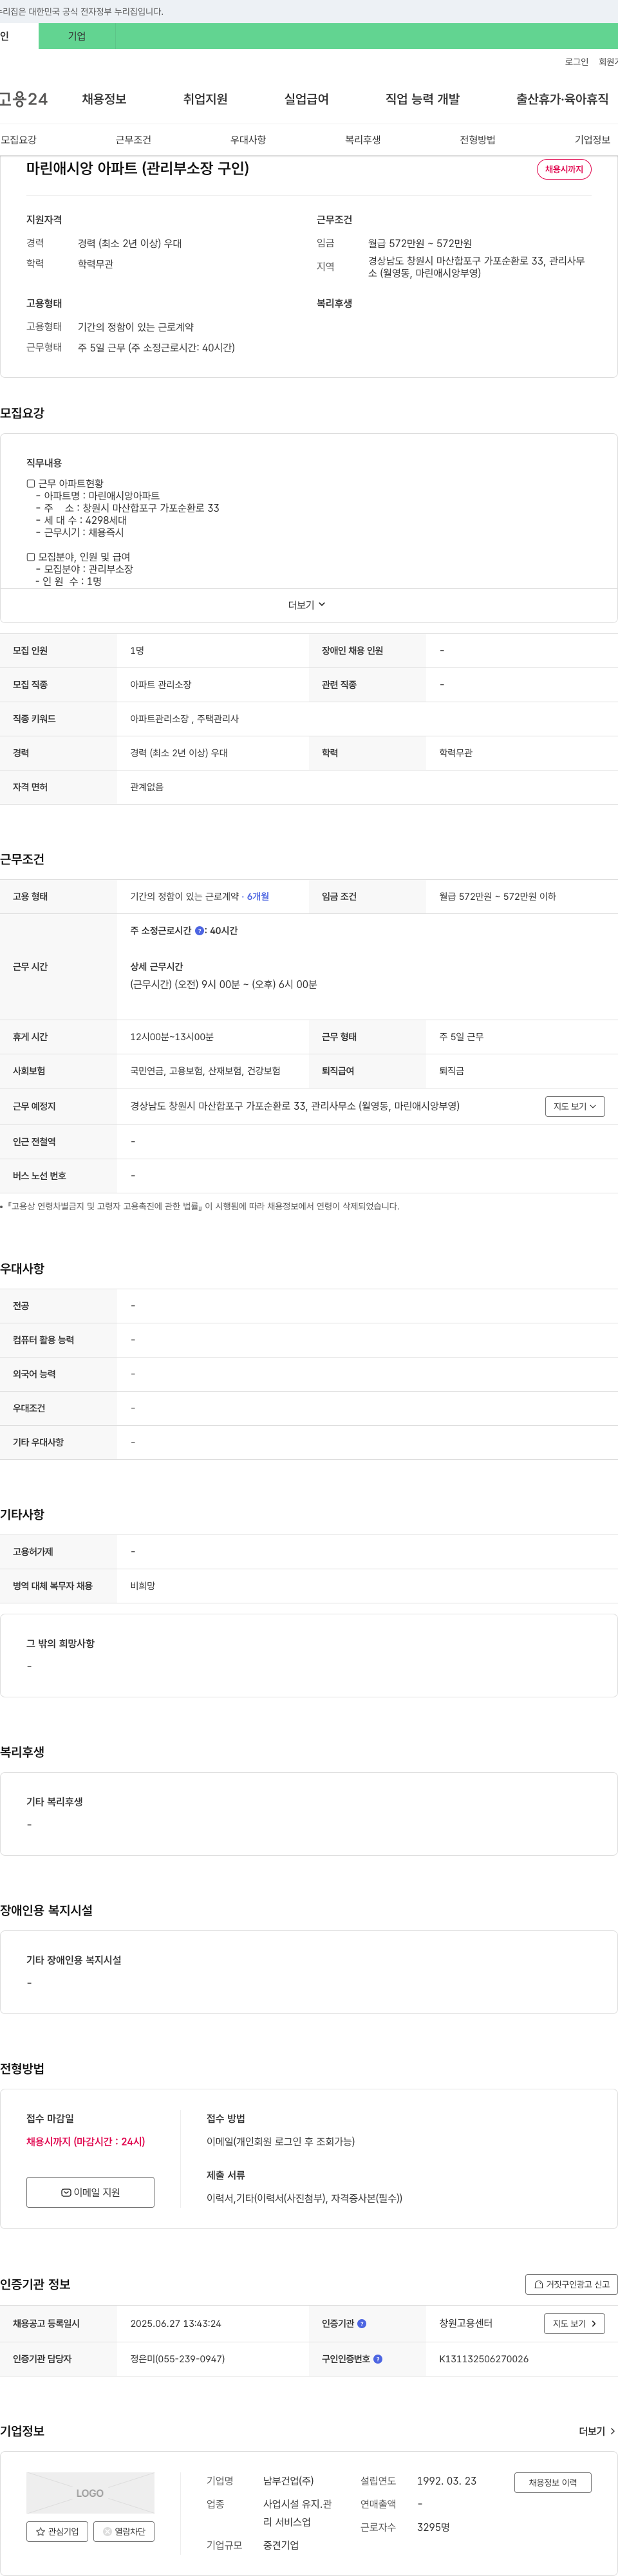Block company with 열람차단 button
The width and height of the screenshot is (618, 2576).
point(124,2532)
